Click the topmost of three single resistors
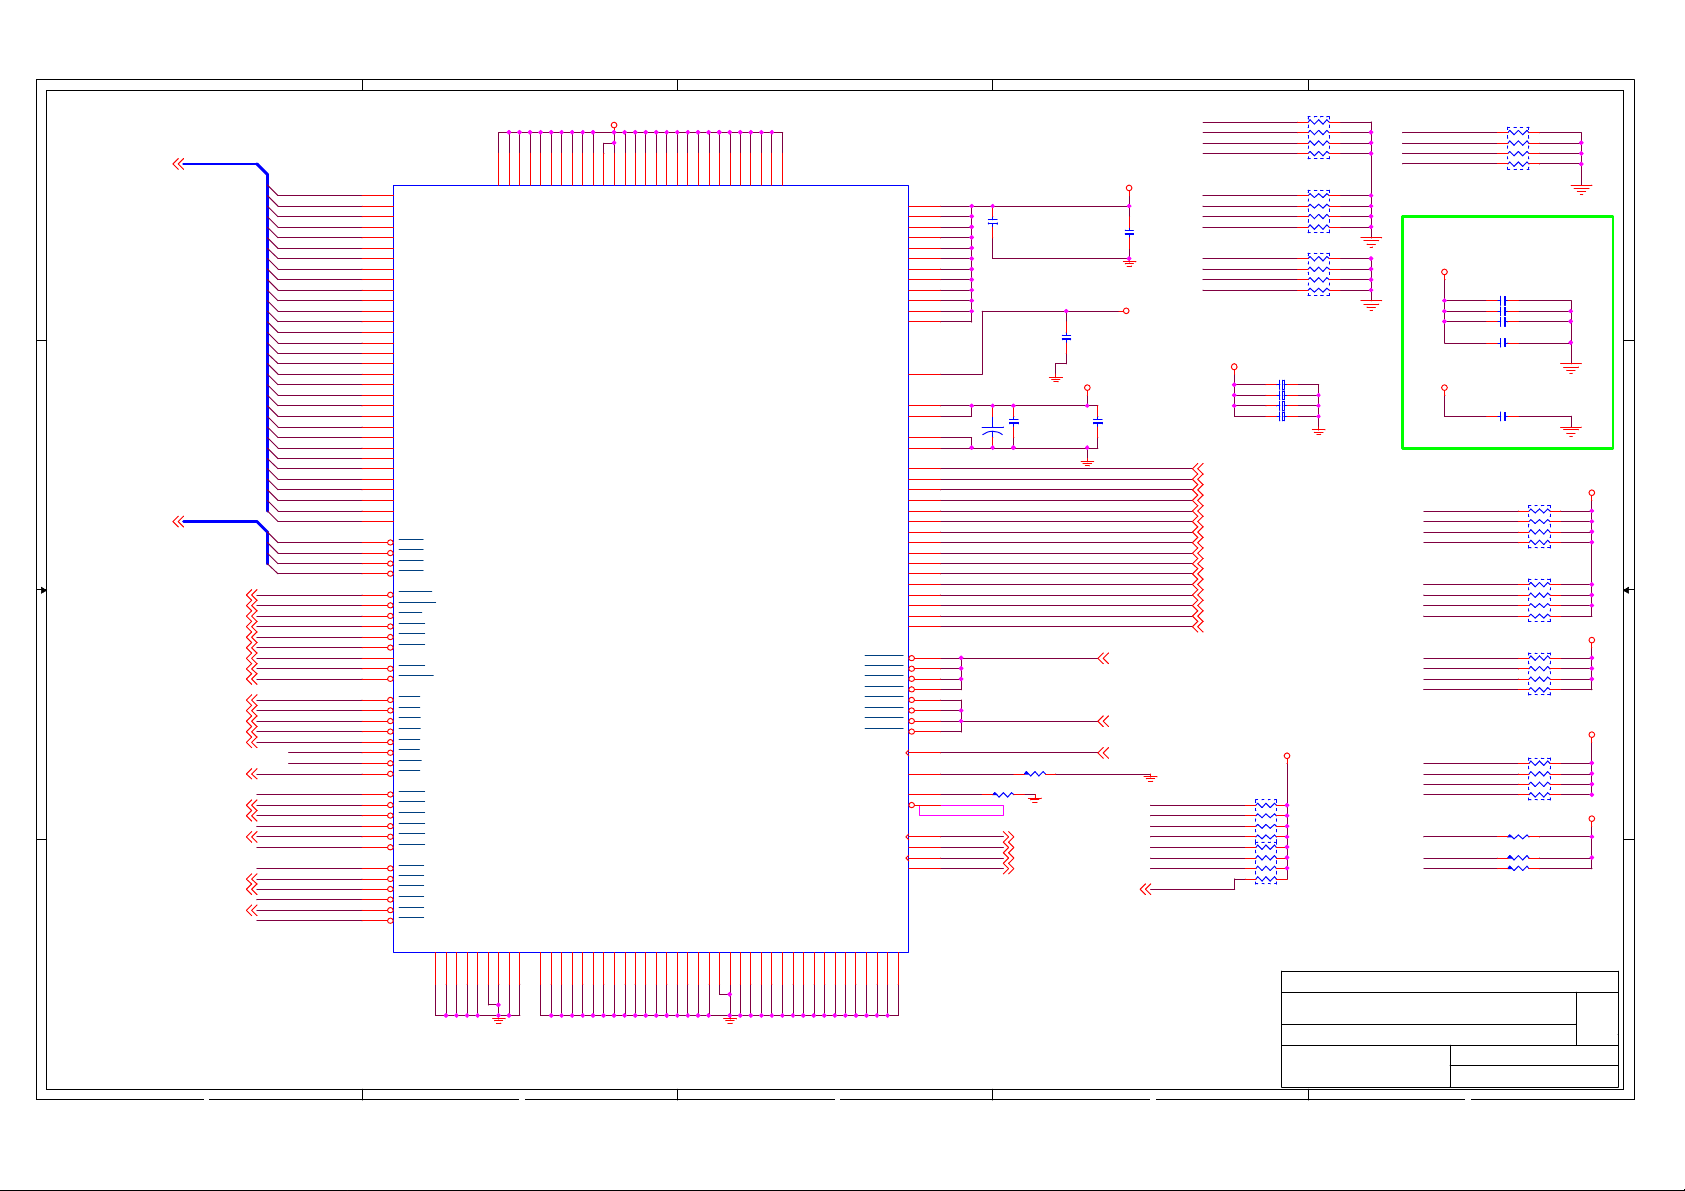The height and width of the screenshot is (1191, 1685). 1518,836
